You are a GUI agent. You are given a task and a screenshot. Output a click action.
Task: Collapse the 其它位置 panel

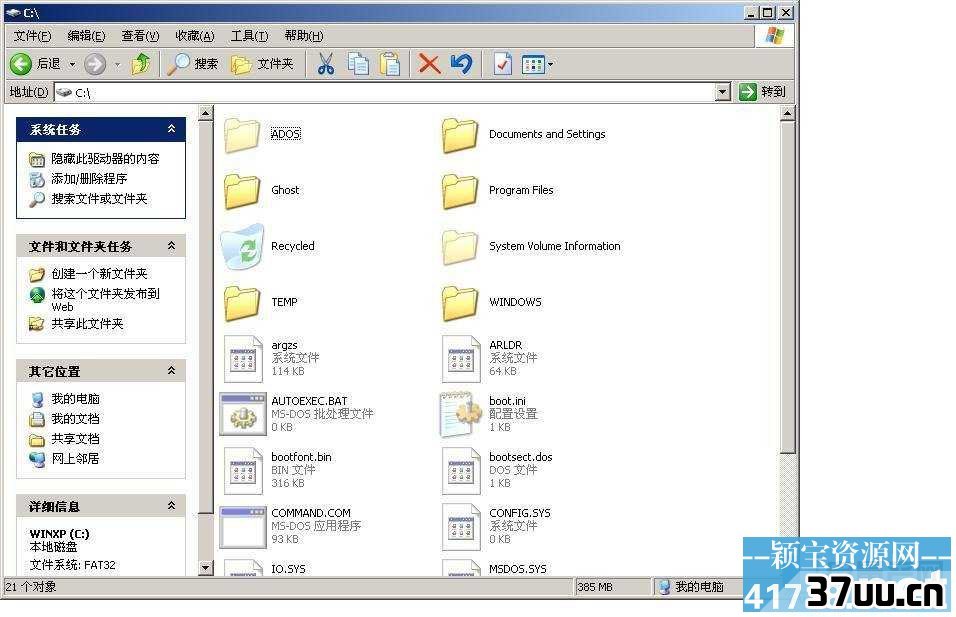coord(171,371)
